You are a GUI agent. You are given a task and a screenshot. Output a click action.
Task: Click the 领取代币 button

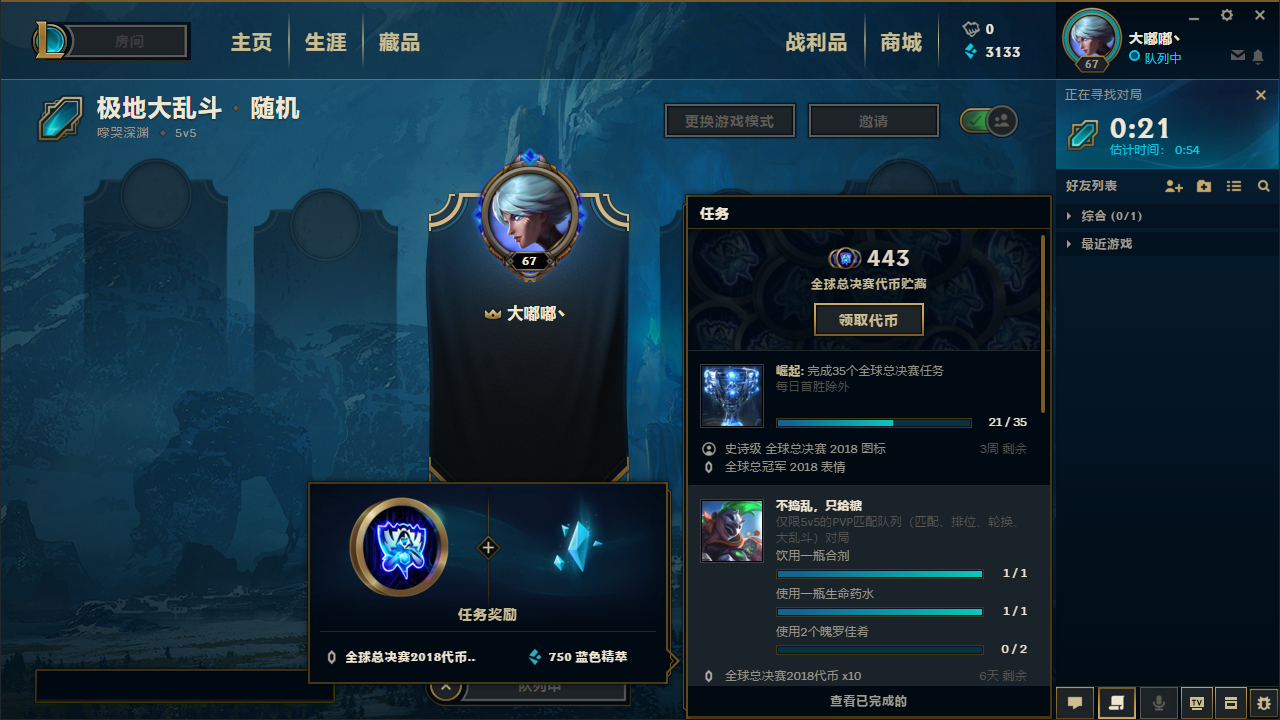coord(868,320)
